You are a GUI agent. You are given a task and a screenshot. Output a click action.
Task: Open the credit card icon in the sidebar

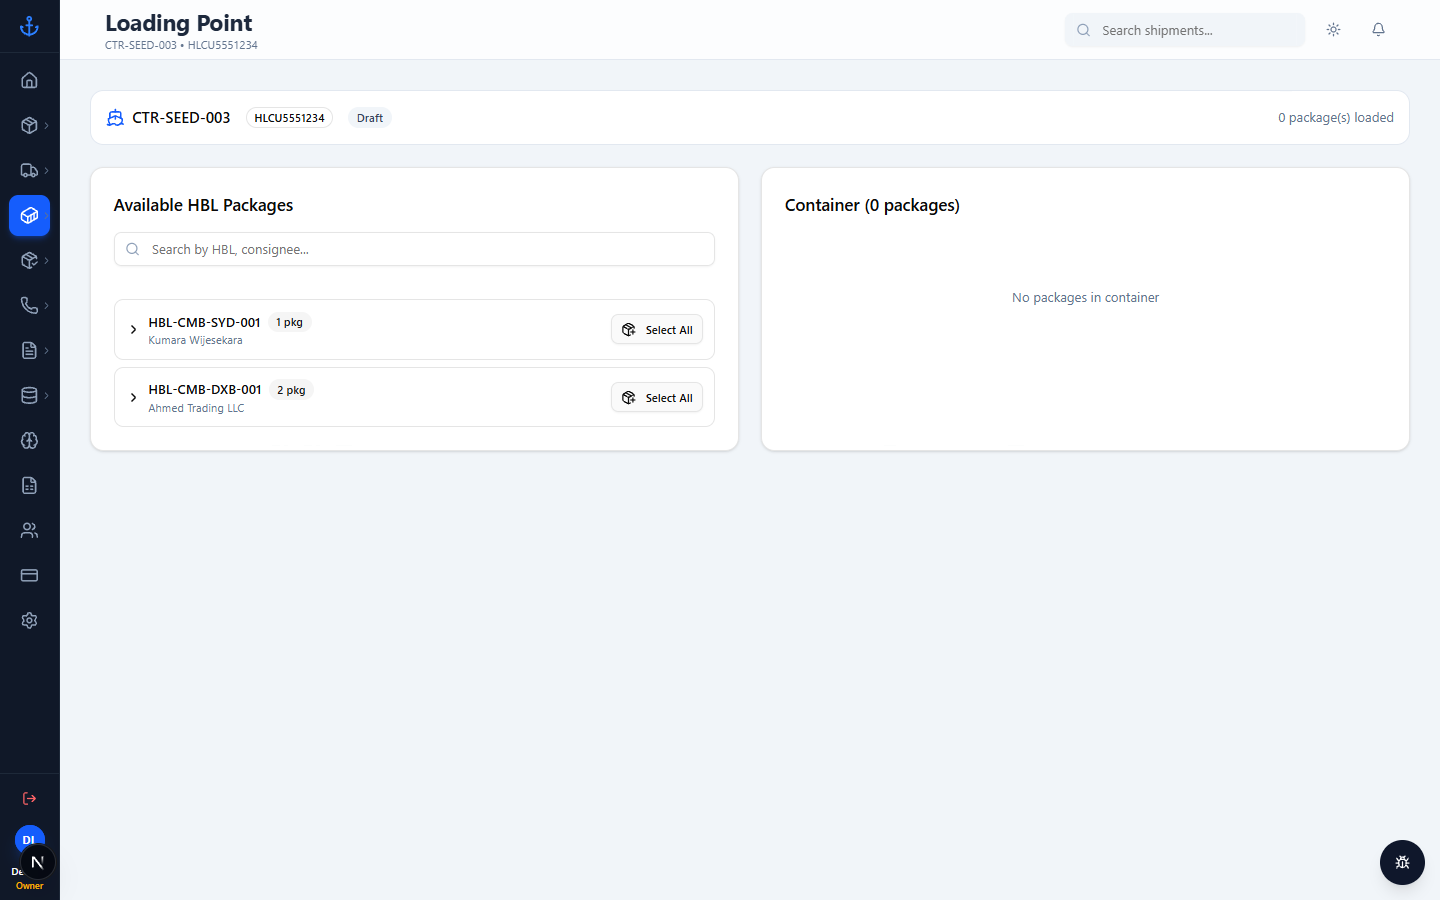coord(29,575)
